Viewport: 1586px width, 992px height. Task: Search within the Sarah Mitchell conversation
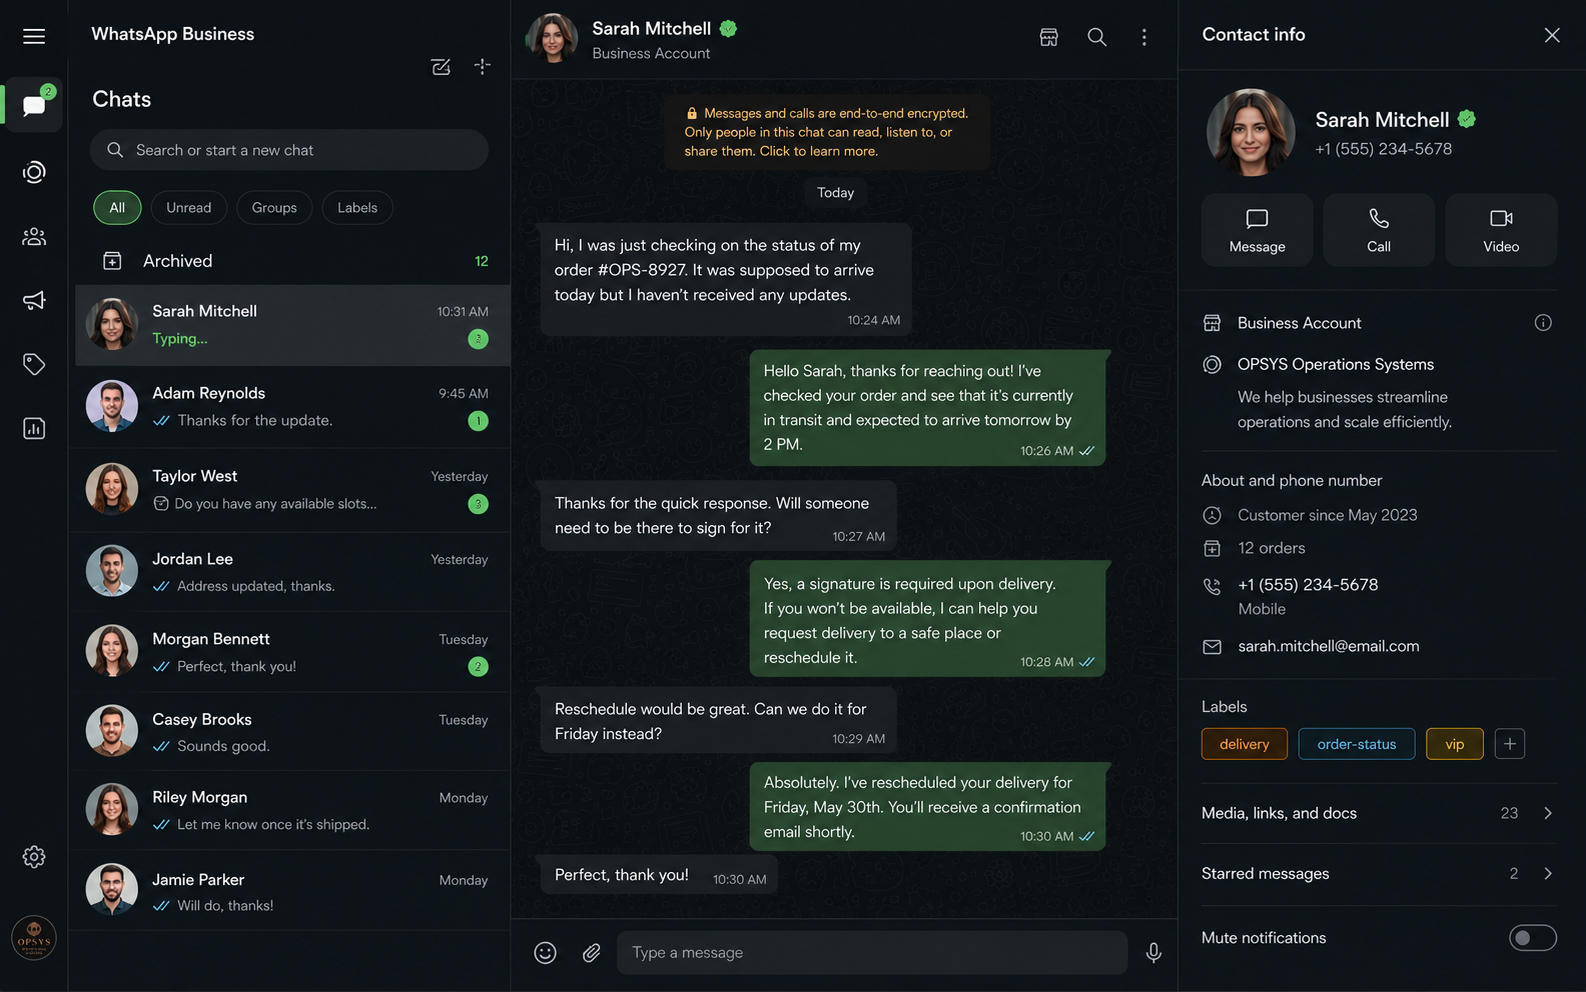coord(1097,37)
